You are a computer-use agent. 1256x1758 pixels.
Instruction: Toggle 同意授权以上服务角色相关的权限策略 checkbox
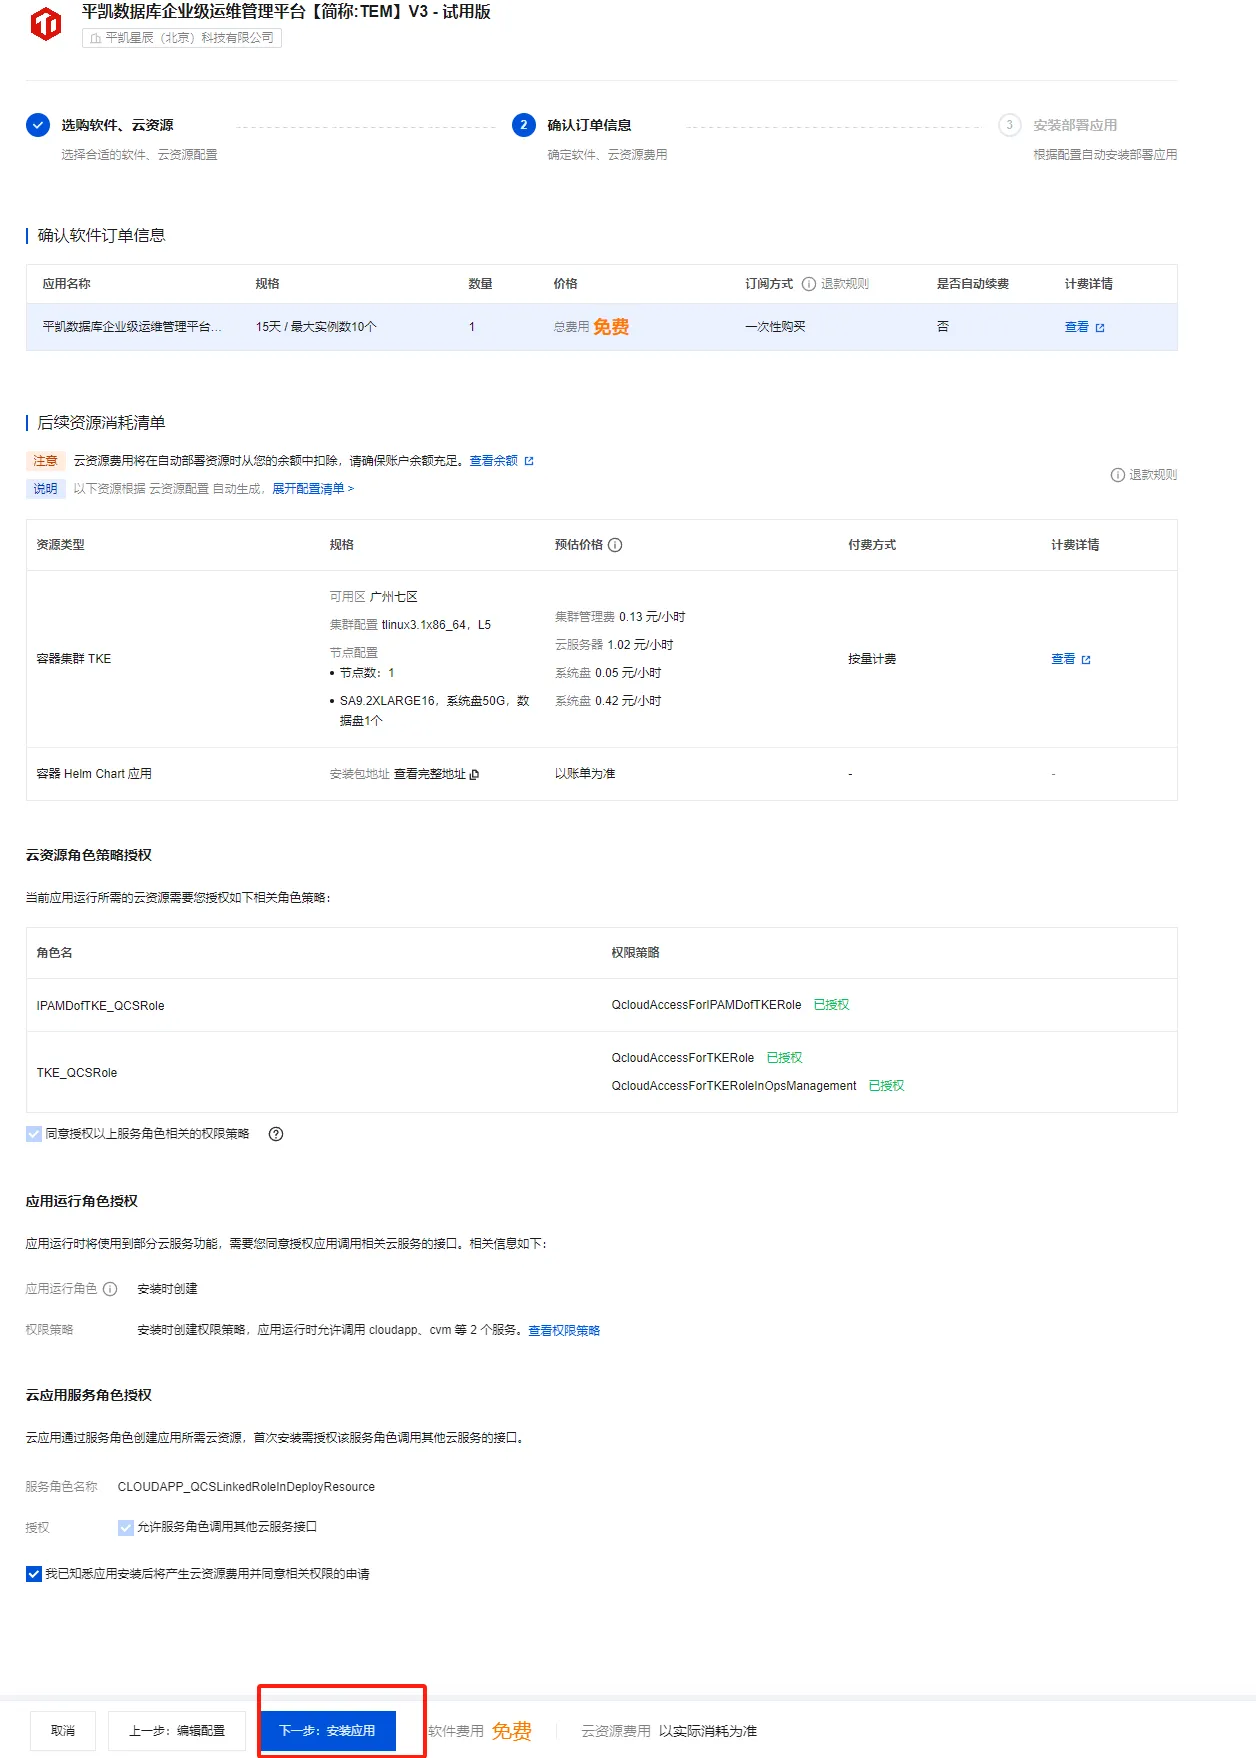[34, 1134]
